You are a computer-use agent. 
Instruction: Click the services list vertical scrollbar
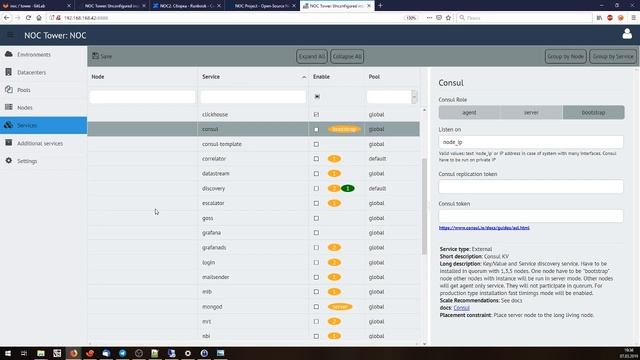[424, 206]
